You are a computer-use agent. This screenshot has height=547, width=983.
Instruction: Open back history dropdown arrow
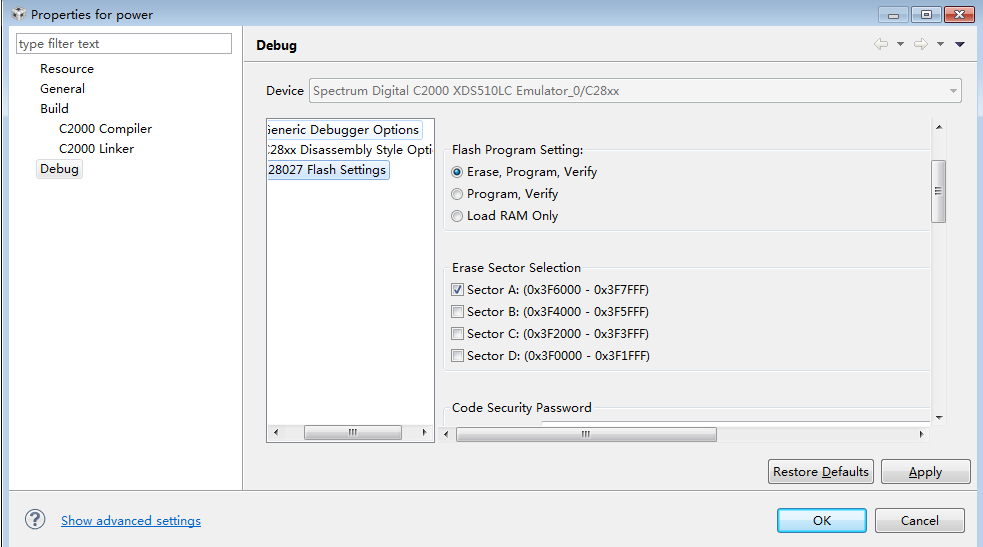(900, 44)
